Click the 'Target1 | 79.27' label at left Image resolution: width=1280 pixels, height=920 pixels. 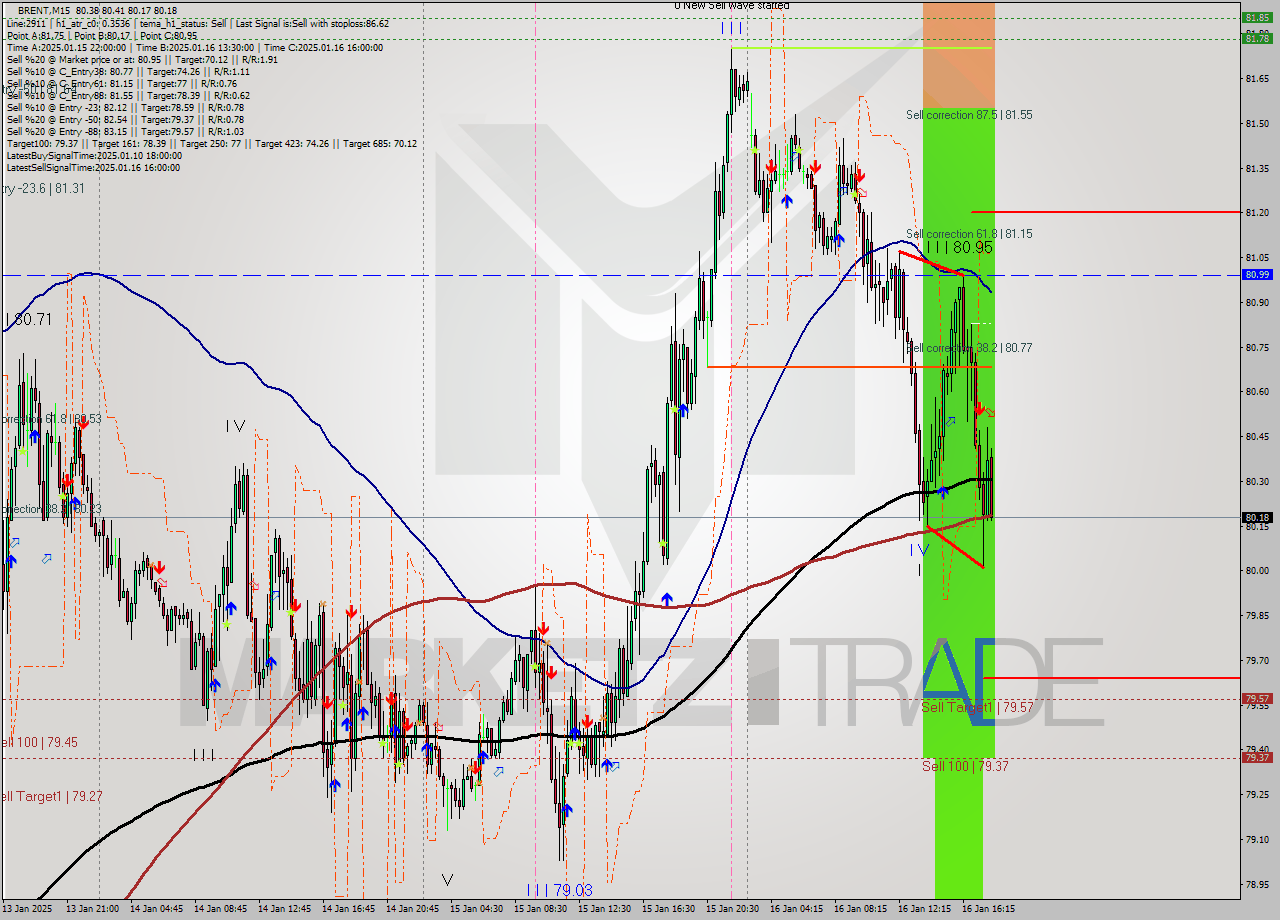pyautogui.click(x=51, y=796)
